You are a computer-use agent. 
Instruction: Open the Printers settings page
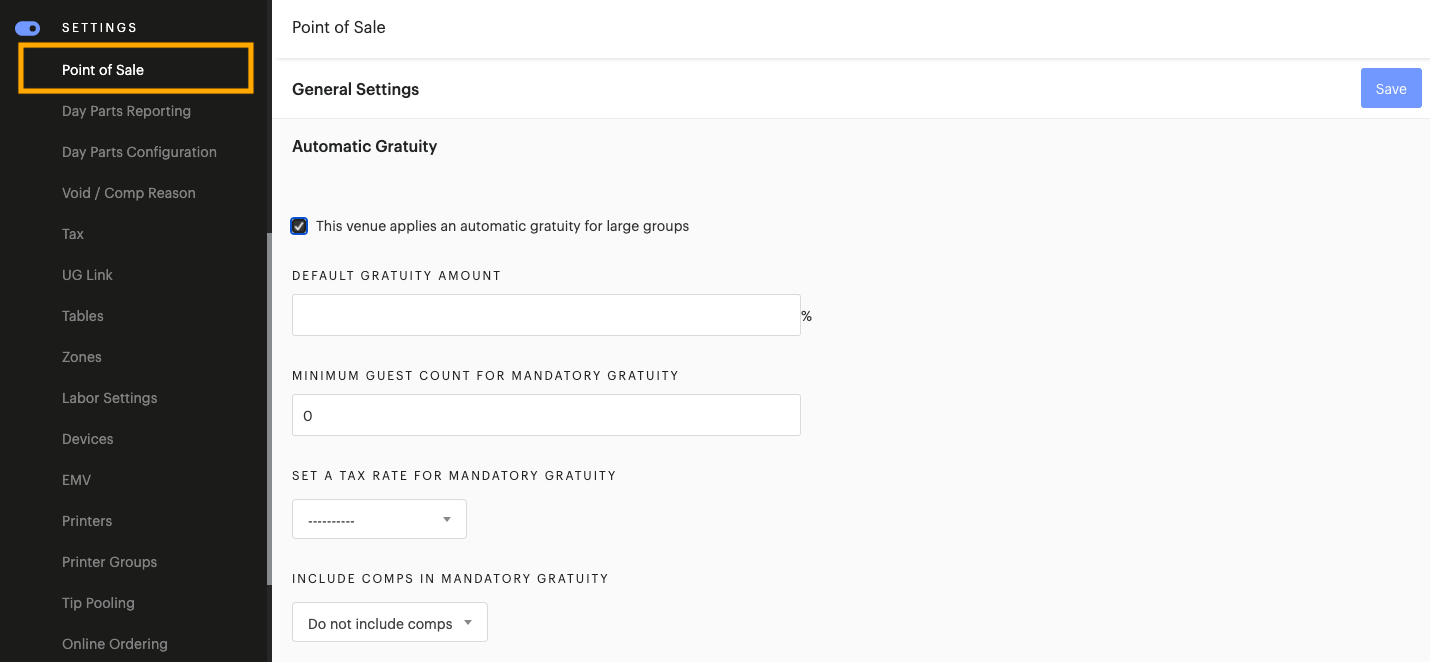click(x=87, y=521)
